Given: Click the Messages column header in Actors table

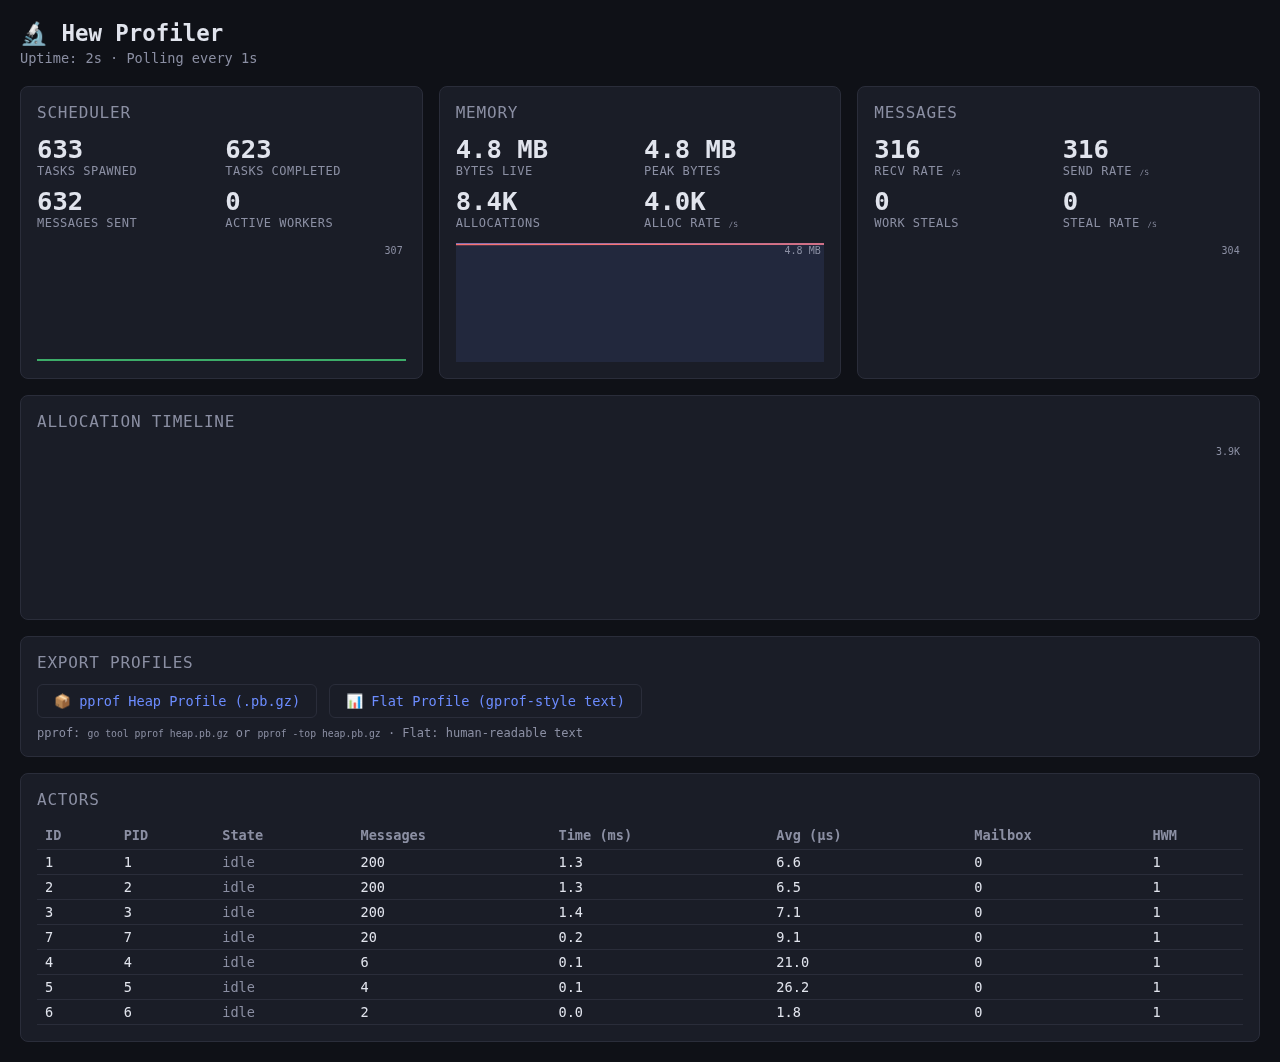Looking at the screenshot, I should pyautogui.click(x=393, y=835).
